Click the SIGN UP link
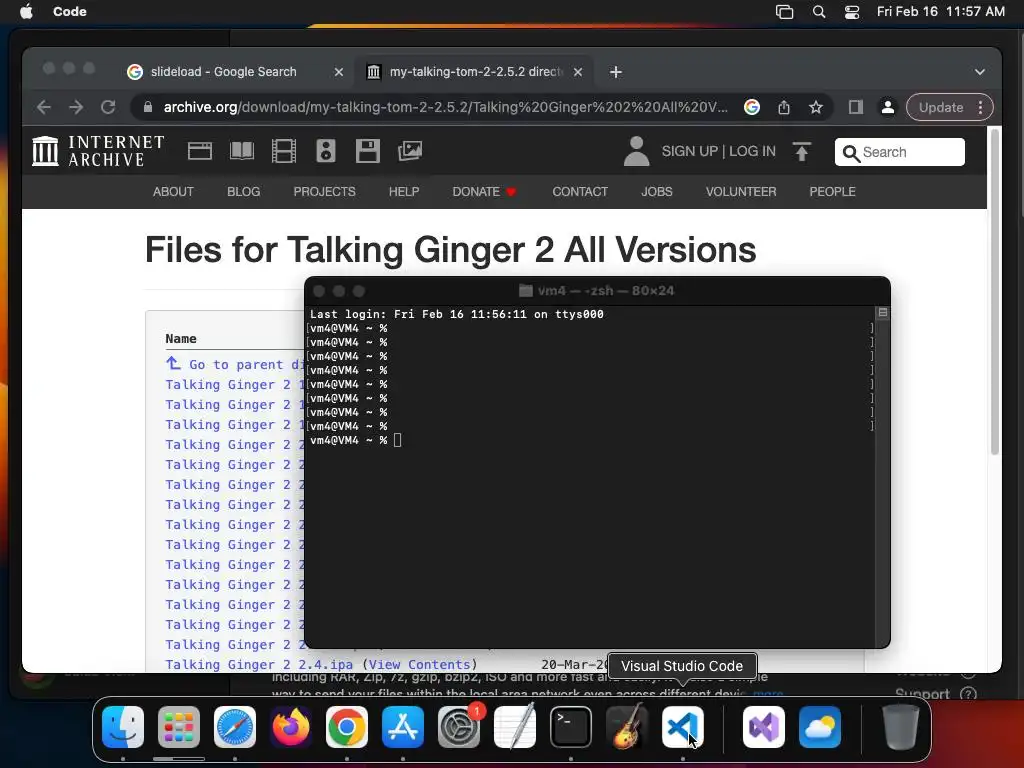 click(690, 151)
